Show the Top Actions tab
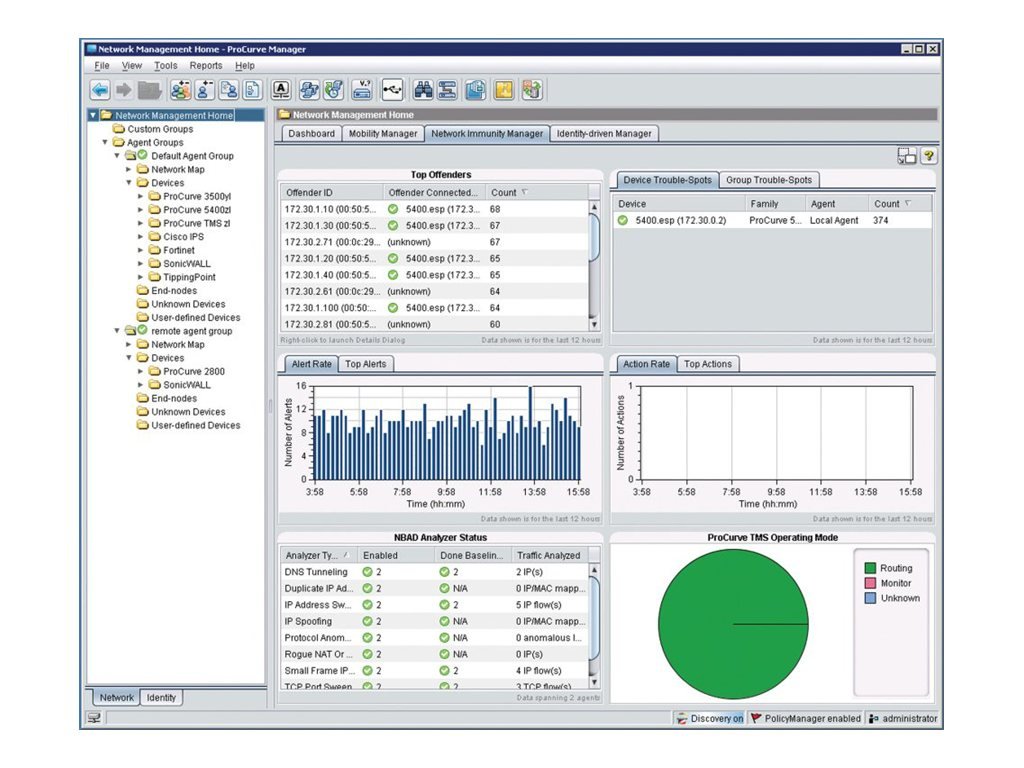The image size is (1024, 768). [x=708, y=364]
